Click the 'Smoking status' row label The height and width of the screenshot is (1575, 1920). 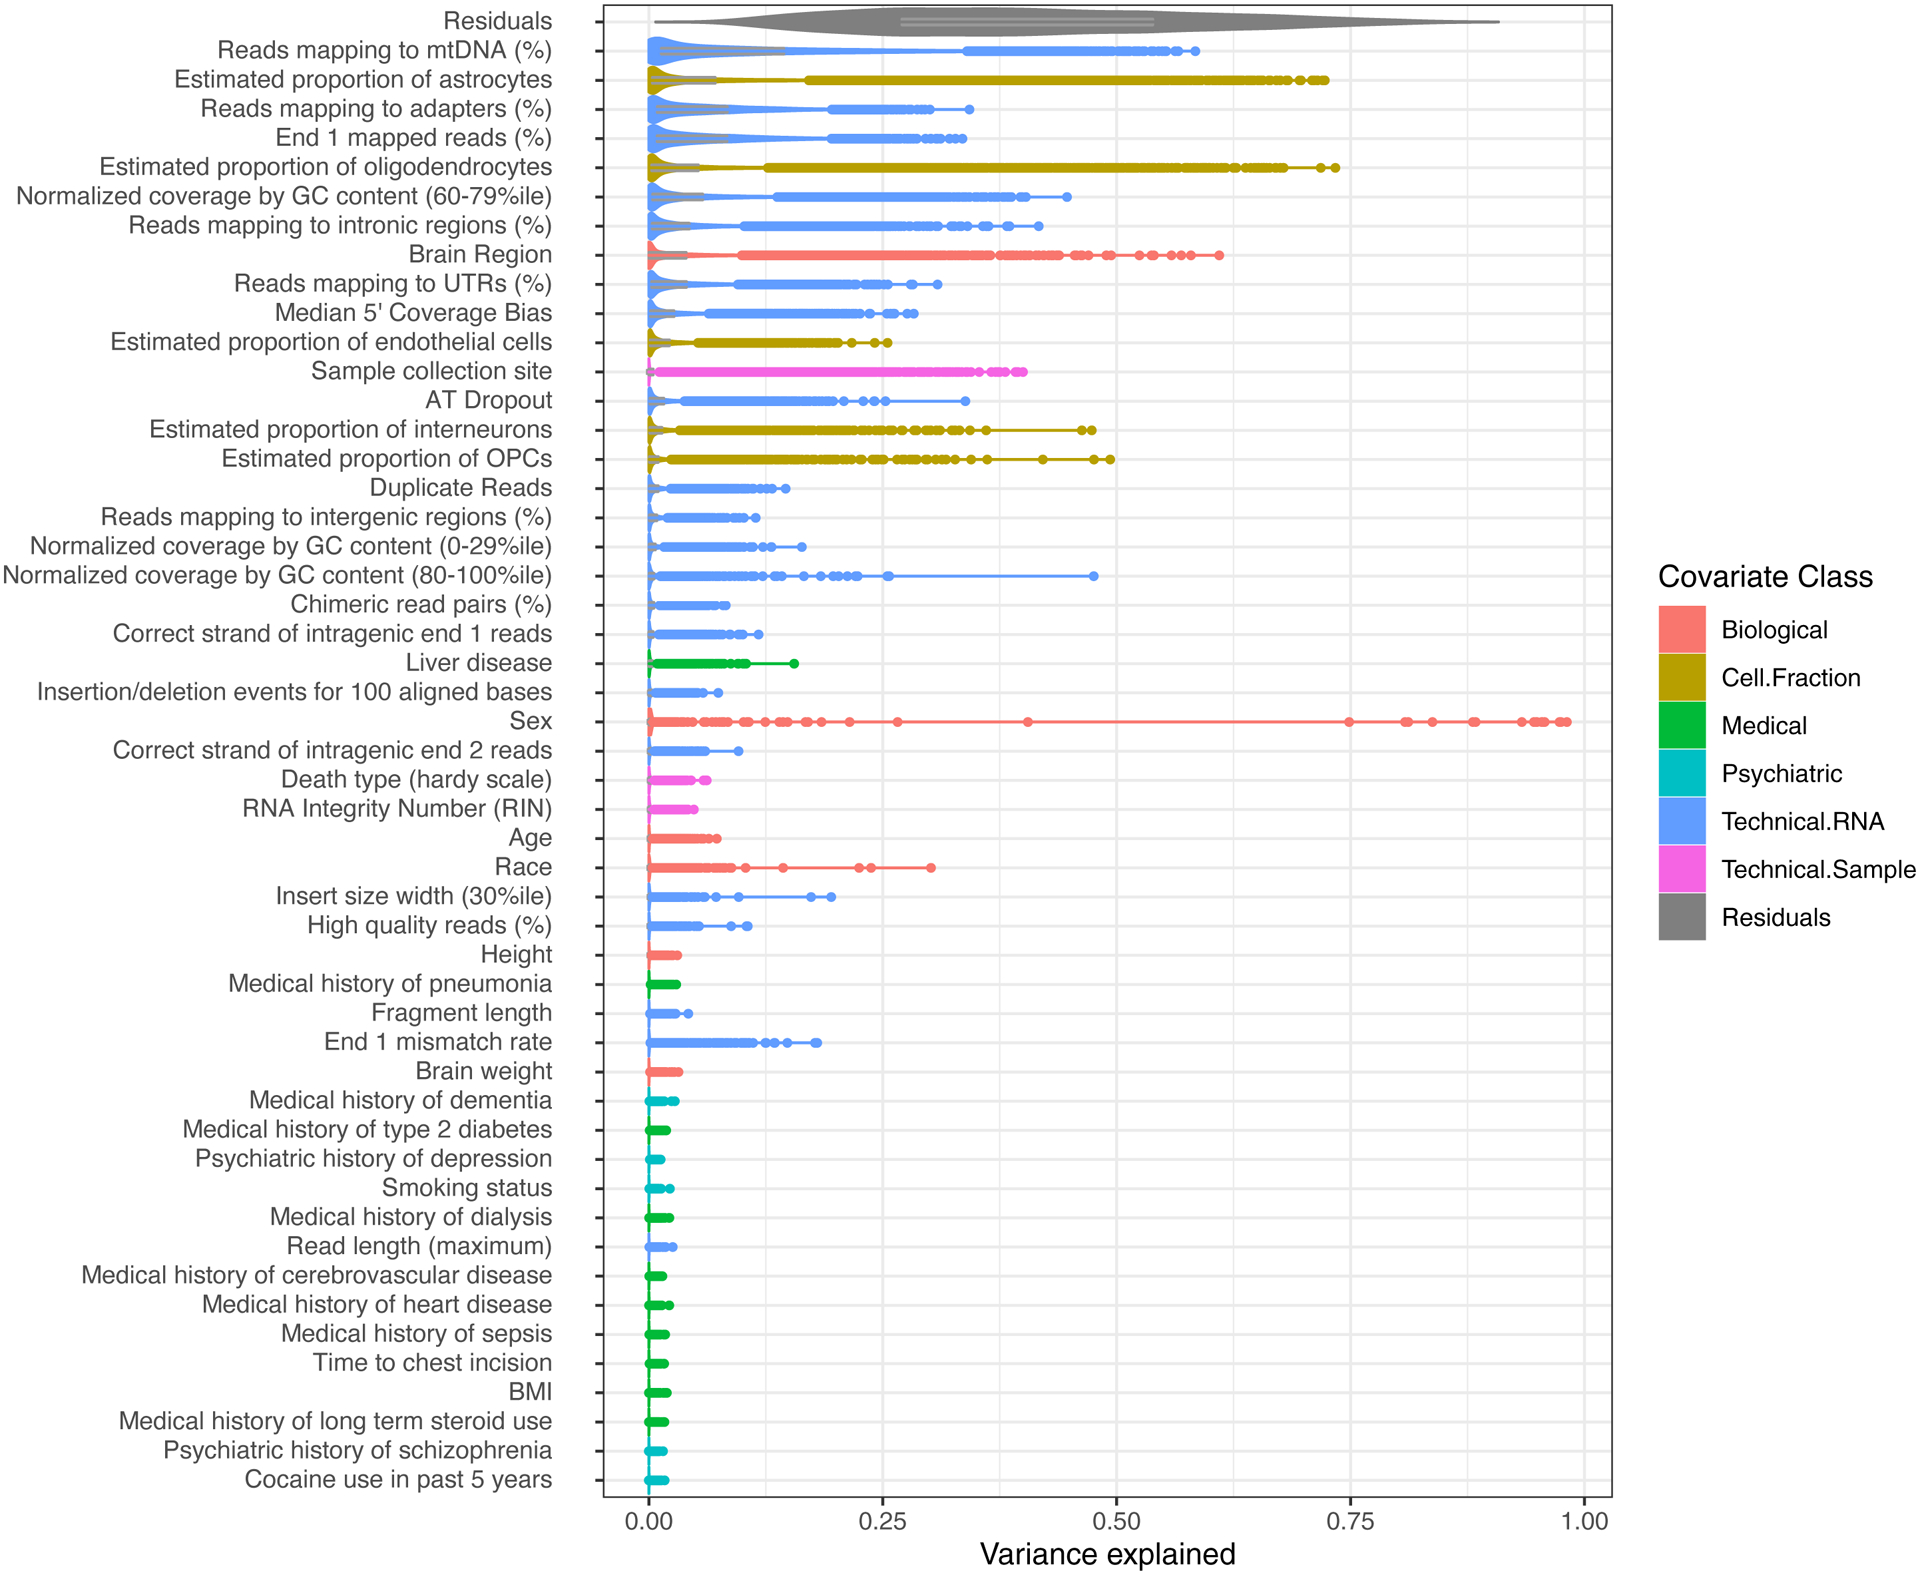467,1187
